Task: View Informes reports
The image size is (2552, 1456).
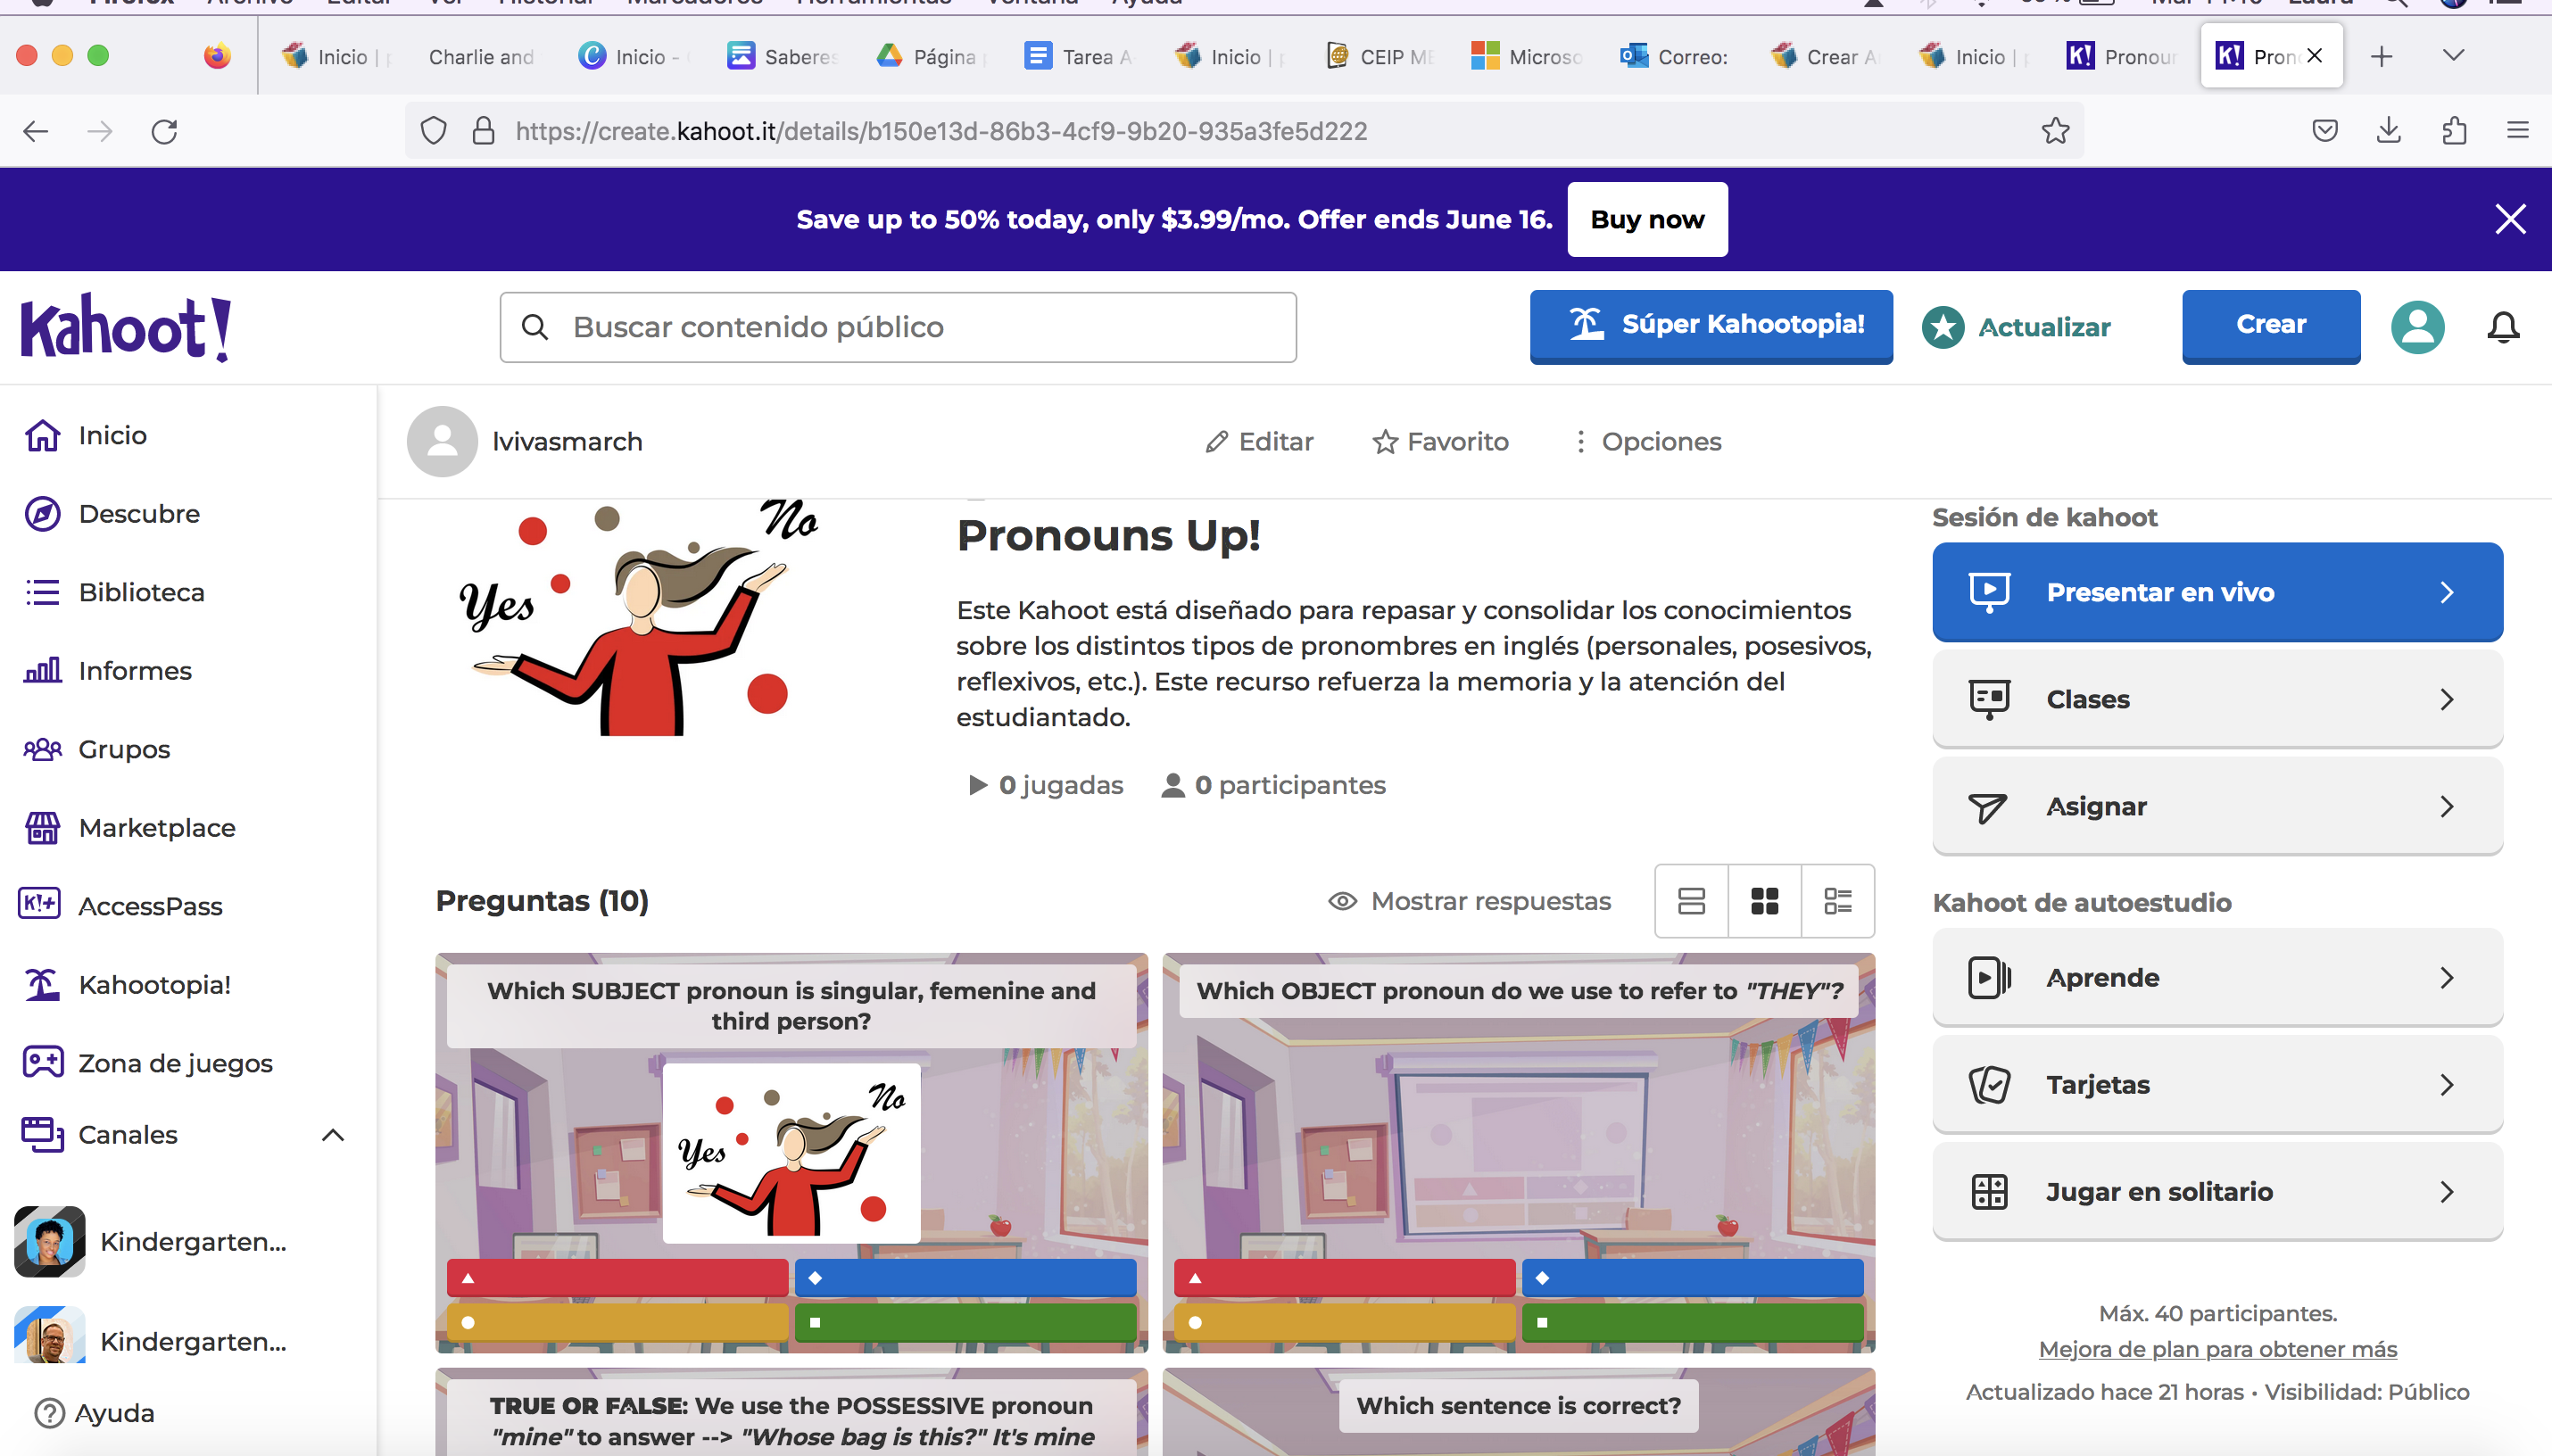Action: point(135,670)
